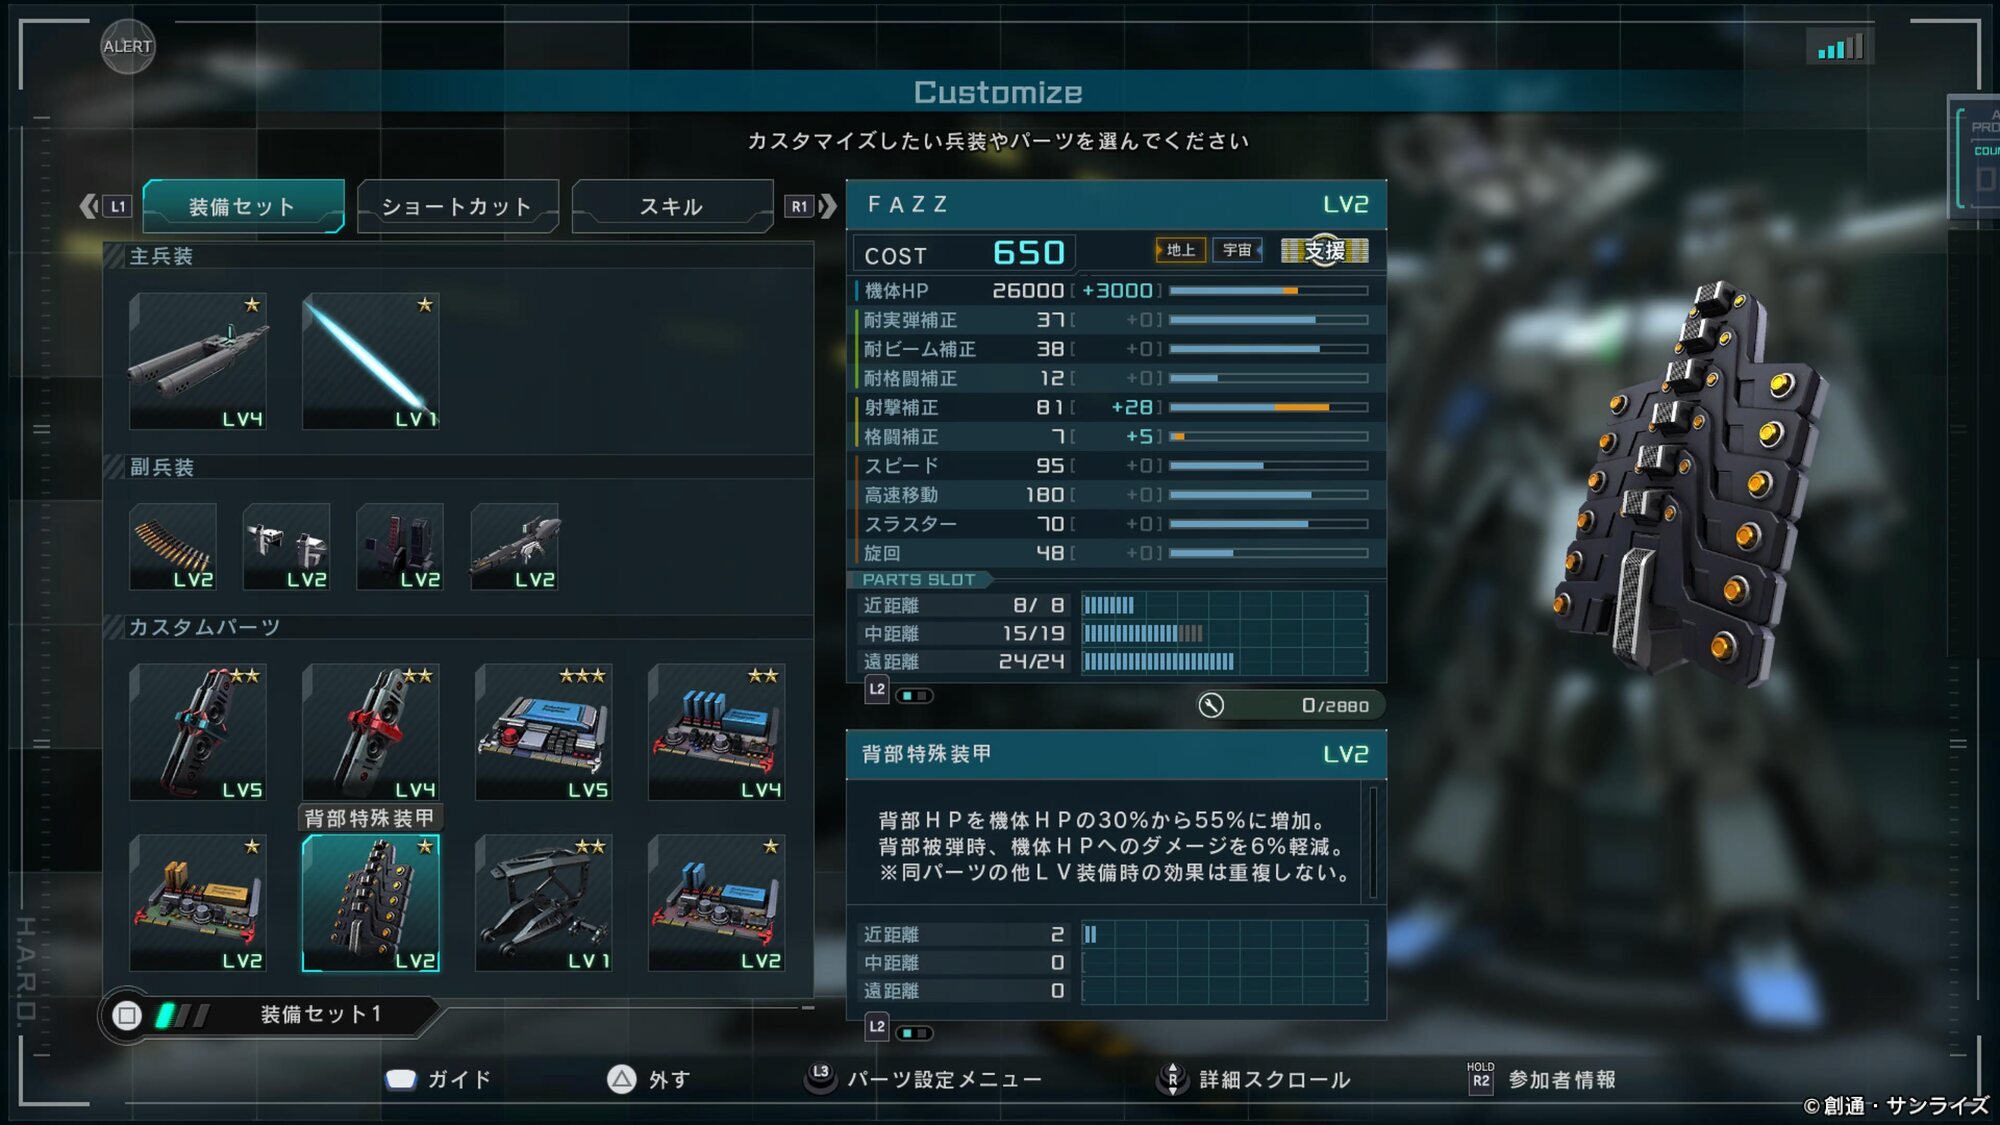Select the LV1 black frame custom part
Screen dimensions: 2000x1125
[x=543, y=903]
